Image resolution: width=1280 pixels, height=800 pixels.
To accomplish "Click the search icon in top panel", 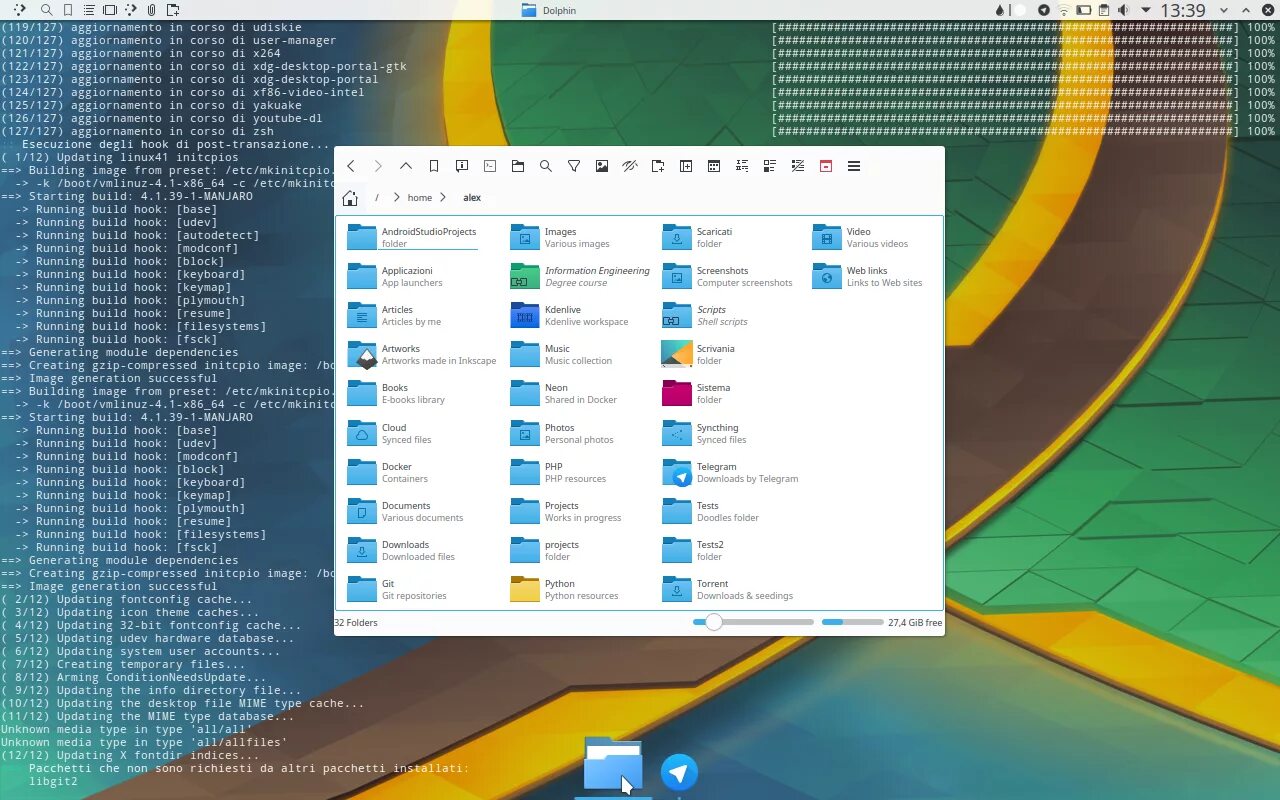I will pyautogui.click(x=47, y=10).
